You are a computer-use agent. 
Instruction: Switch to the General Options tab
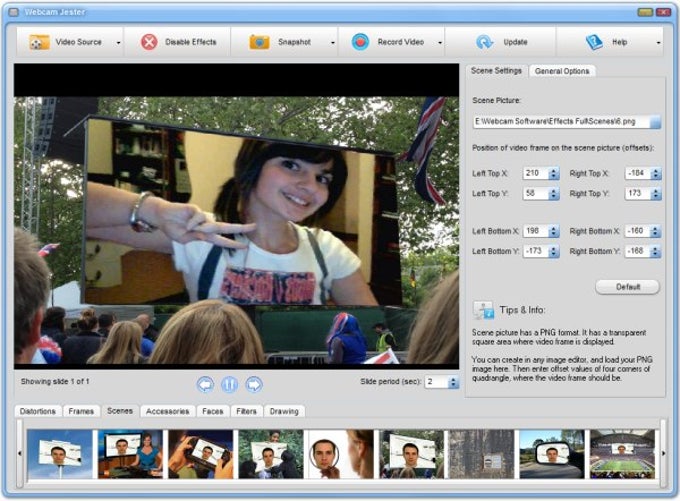point(562,71)
